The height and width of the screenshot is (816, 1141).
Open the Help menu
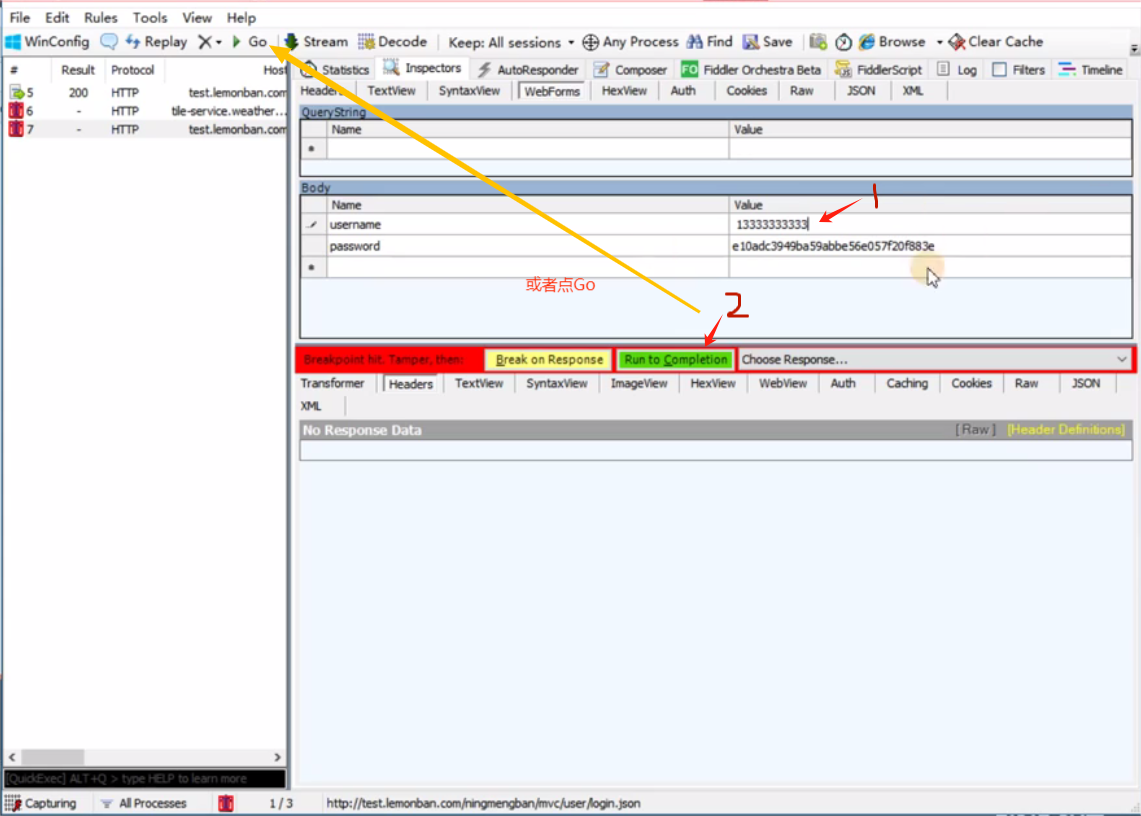point(241,17)
